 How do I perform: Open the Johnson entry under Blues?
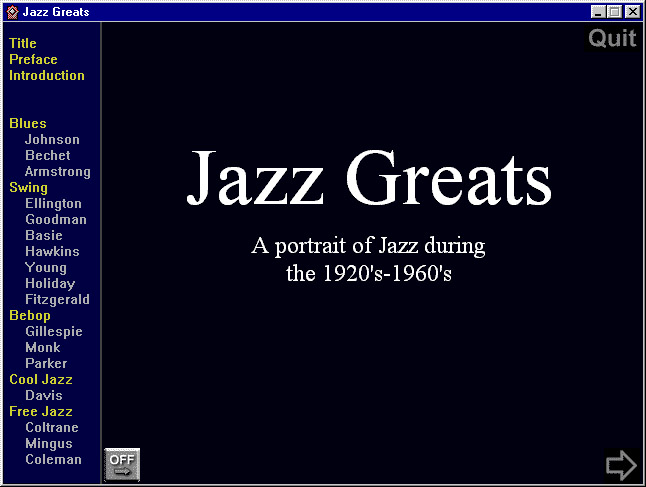[x=52, y=139]
